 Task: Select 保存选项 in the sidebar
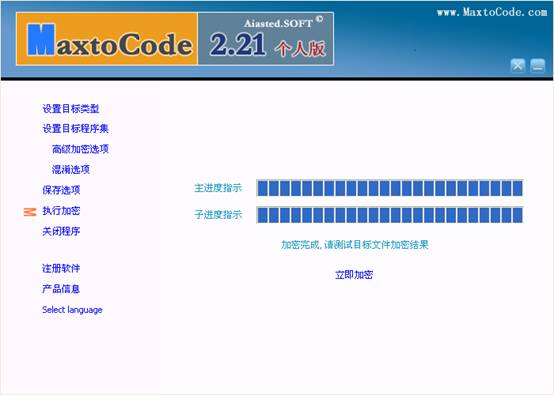[x=61, y=190]
